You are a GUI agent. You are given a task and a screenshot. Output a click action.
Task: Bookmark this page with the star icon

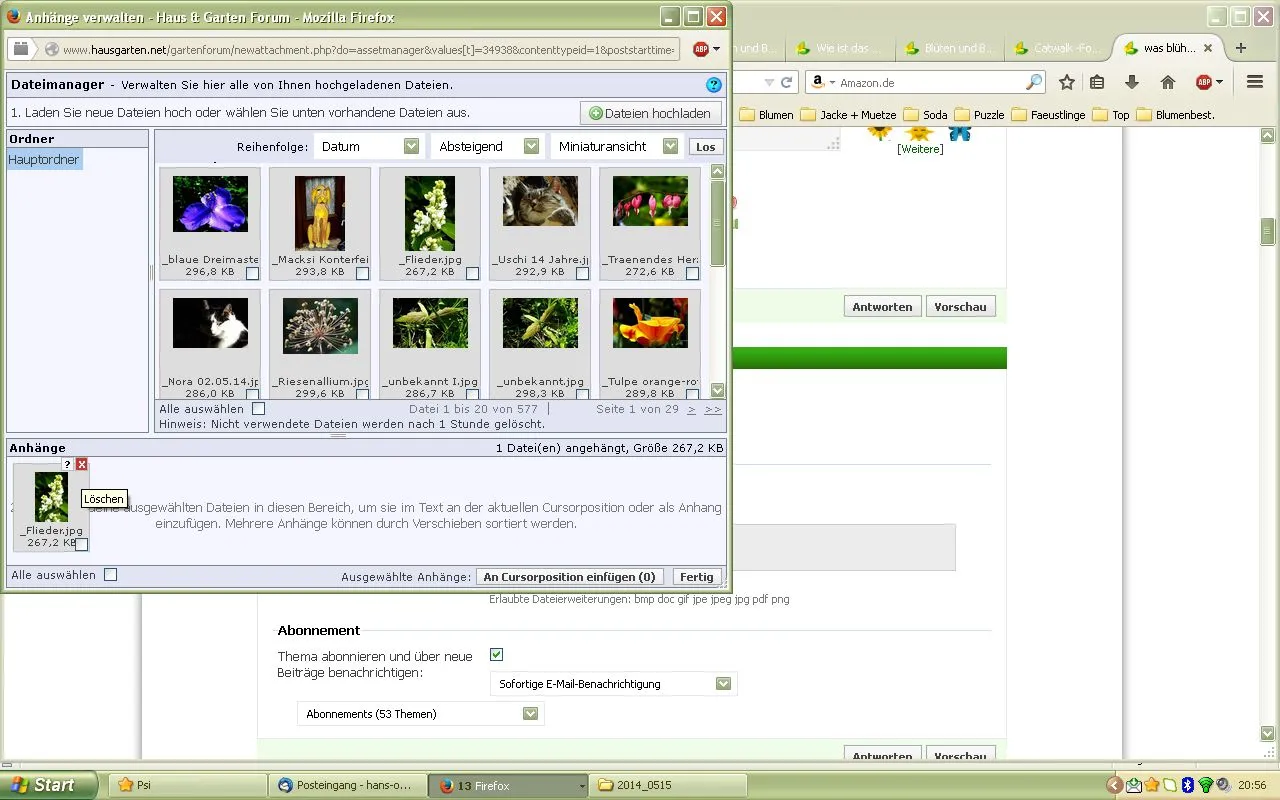click(1067, 83)
